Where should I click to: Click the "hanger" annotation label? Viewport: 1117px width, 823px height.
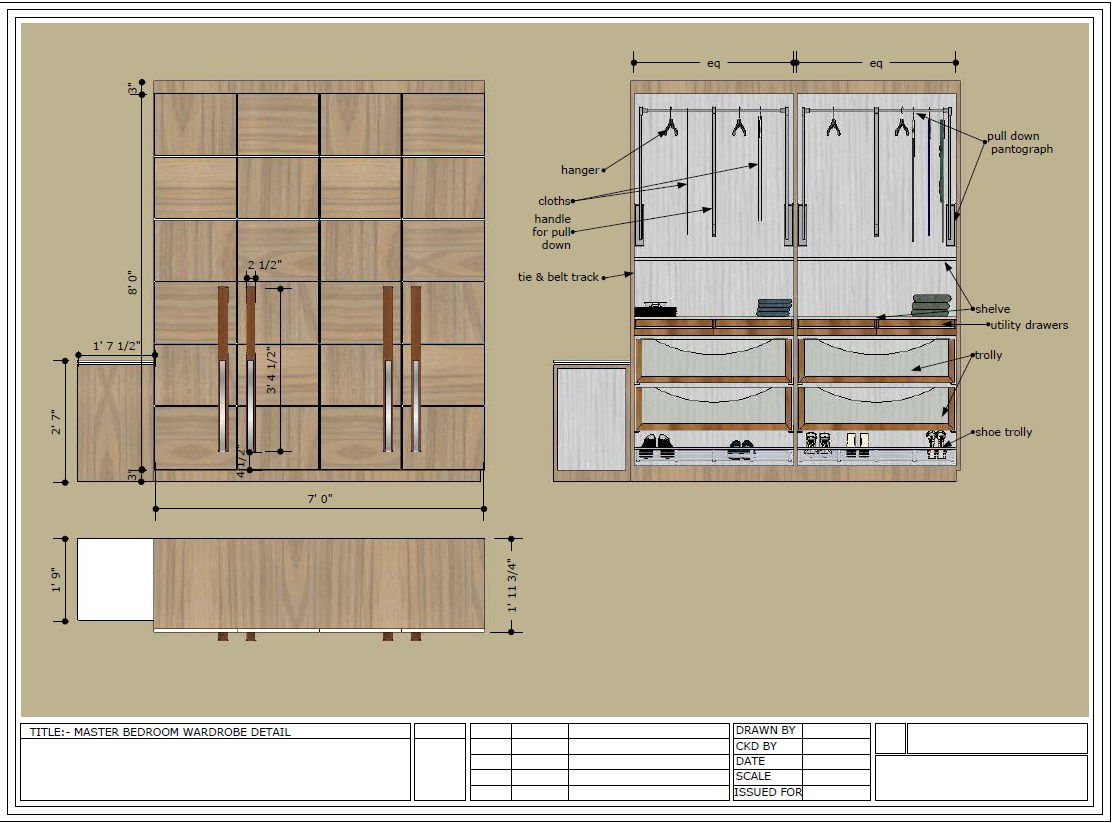coord(579,171)
